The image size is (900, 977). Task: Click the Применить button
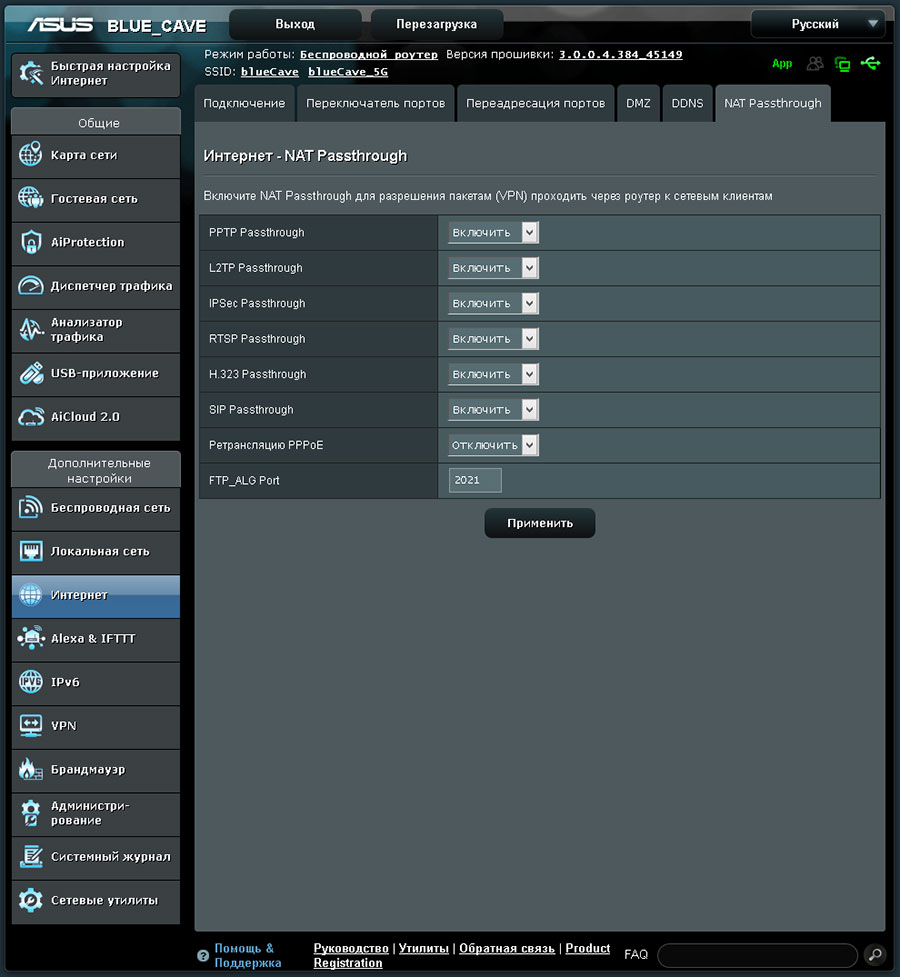[540, 523]
